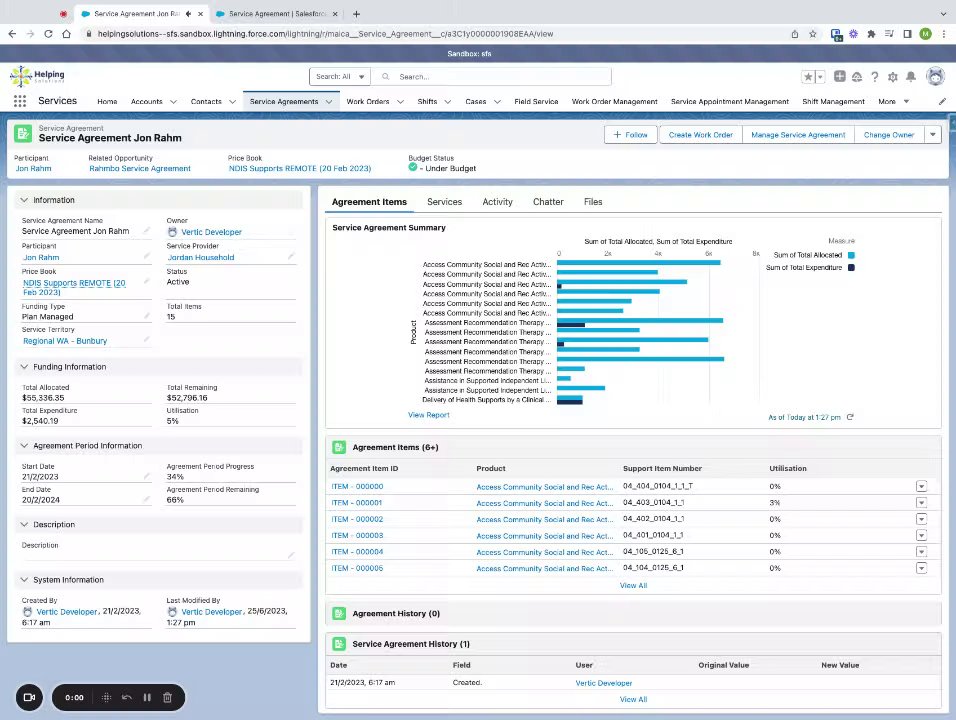Screen dimensions: 956x720
Task: Open the Work Orders tab dropdown chevron
Action: coord(400,102)
